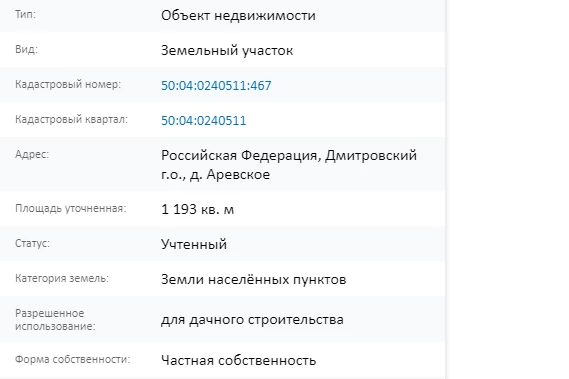Click the 'Статус:' label
The height and width of the screenshot is (379, 569).
pyautogui.click(x=32, y=243)
